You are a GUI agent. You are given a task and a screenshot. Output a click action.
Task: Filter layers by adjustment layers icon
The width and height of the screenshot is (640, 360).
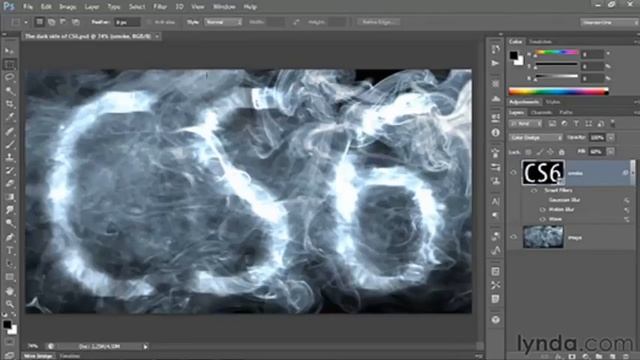click(564, 123)
